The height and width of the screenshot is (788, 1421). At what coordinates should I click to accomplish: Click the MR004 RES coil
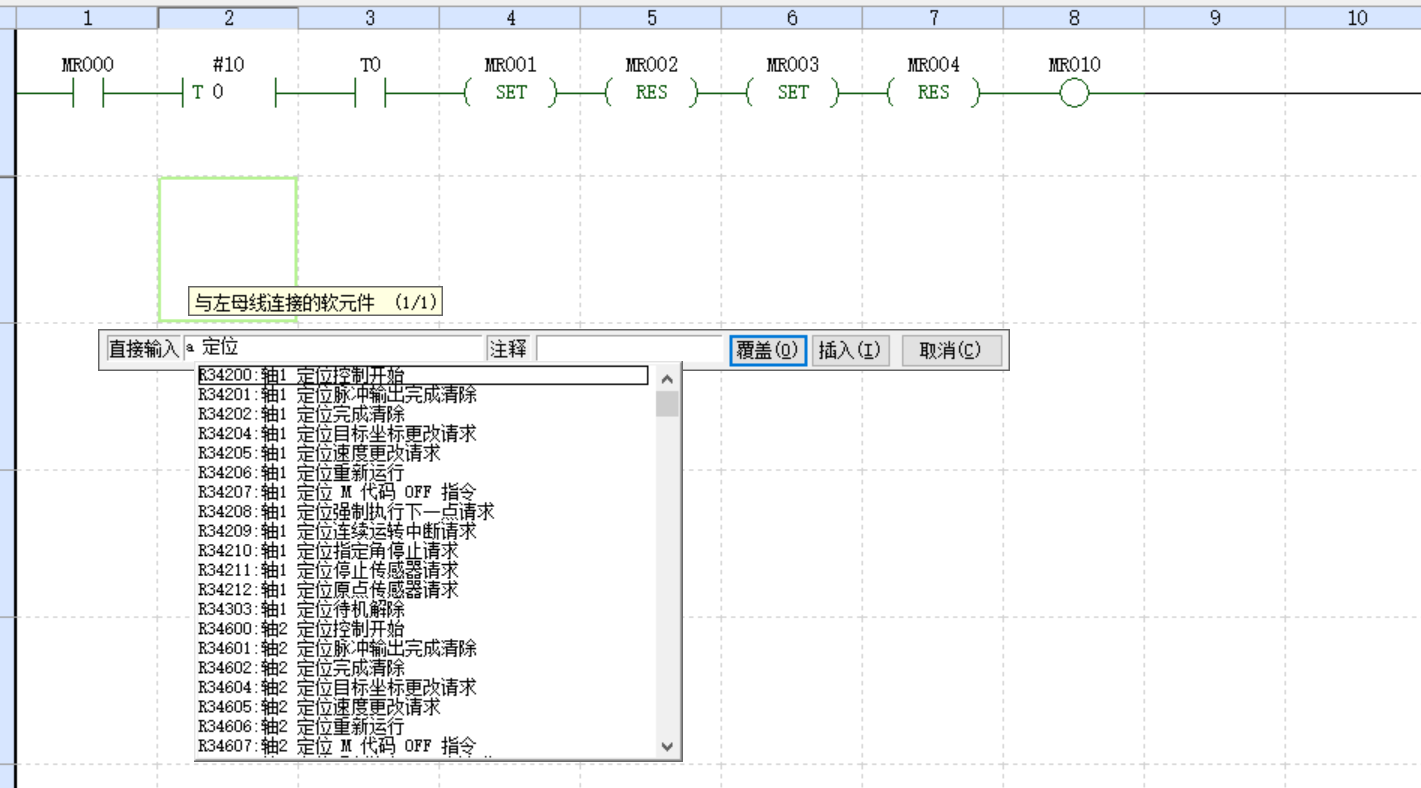[934, 93]
